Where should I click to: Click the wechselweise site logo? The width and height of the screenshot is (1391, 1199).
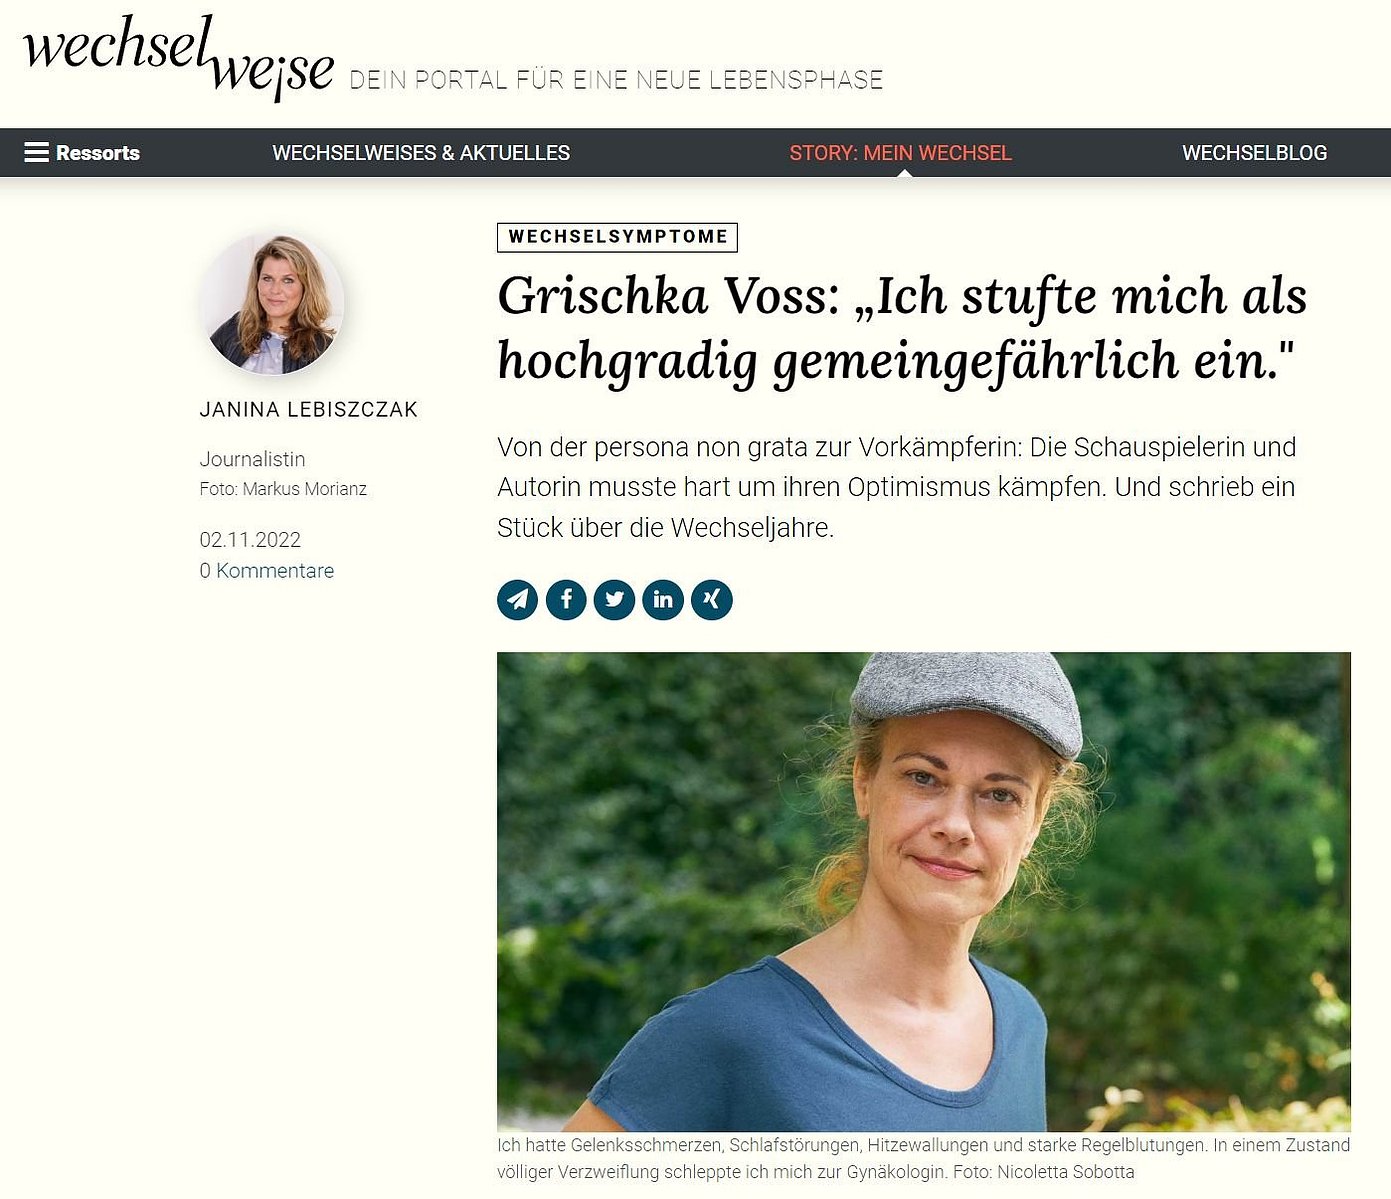178,57
